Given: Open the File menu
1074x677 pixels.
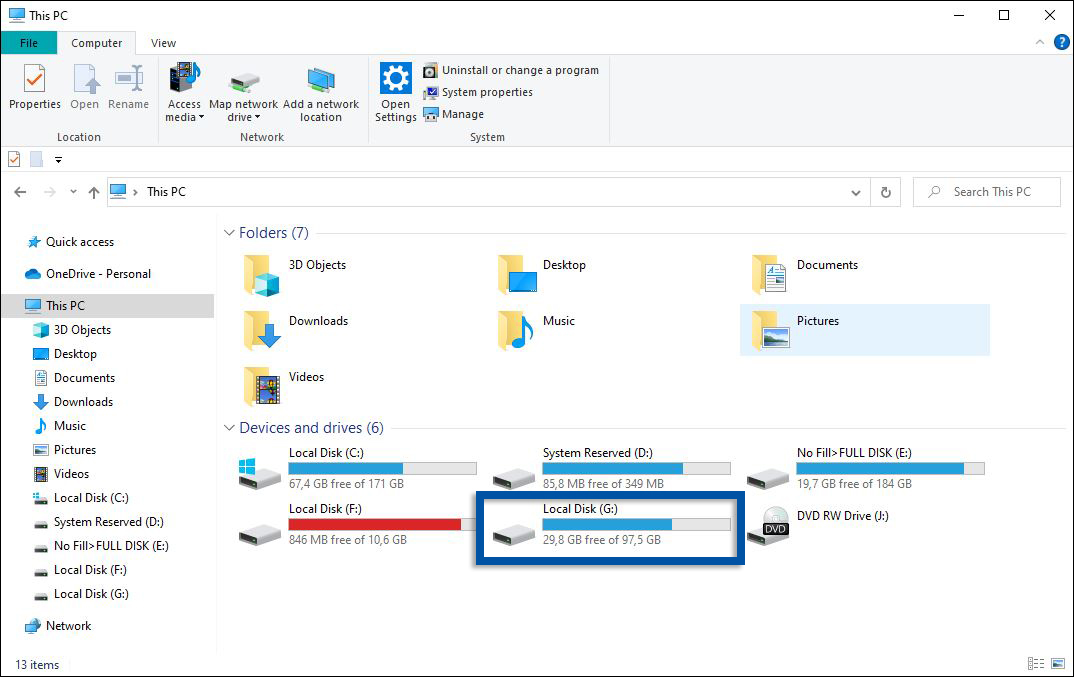Looking at the screenshot, I should [29, 42].
